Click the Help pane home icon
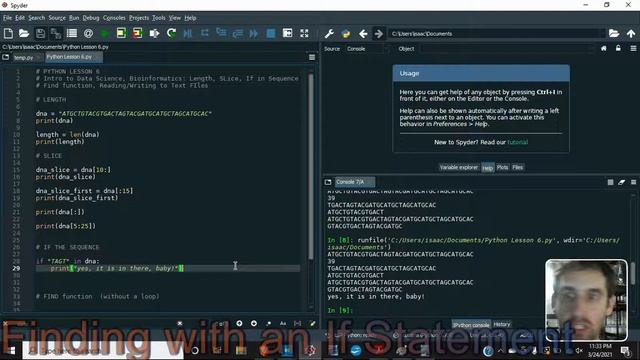 point(604,49)
